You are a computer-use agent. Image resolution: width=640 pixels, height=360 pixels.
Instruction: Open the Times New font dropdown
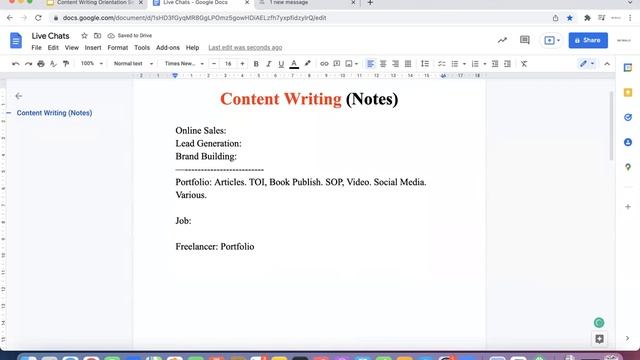click(184, 64)
